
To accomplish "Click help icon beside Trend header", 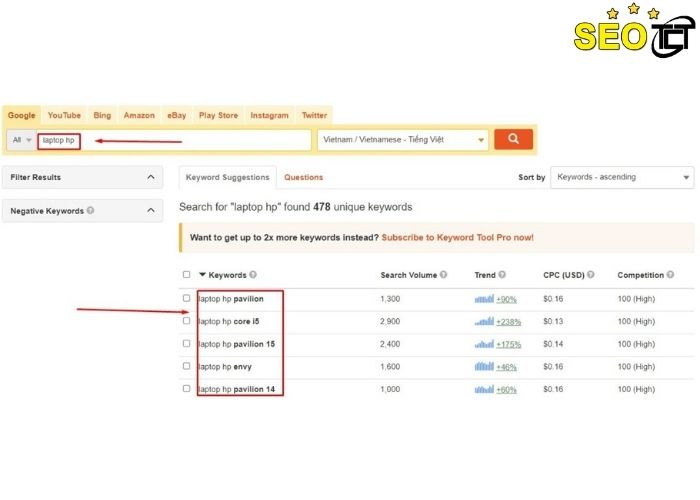I will click(502, 275).
